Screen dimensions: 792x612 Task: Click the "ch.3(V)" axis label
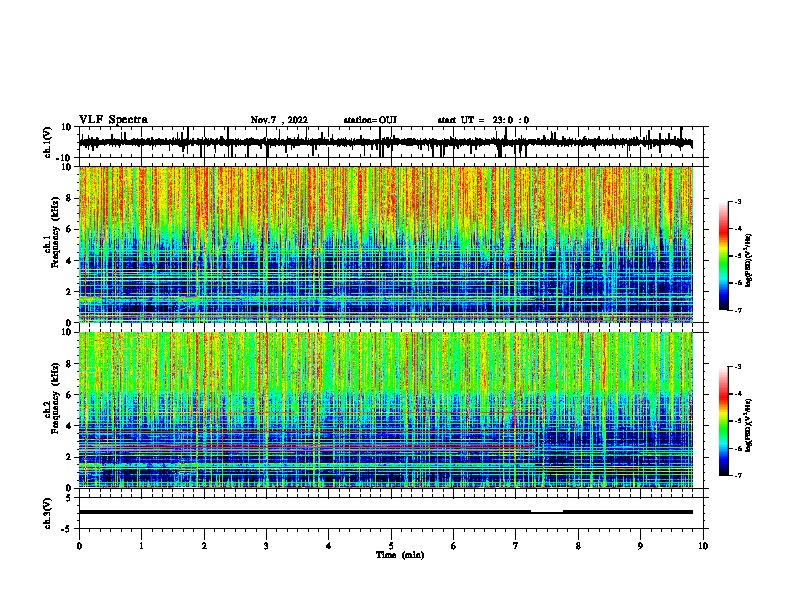[48, 513]
